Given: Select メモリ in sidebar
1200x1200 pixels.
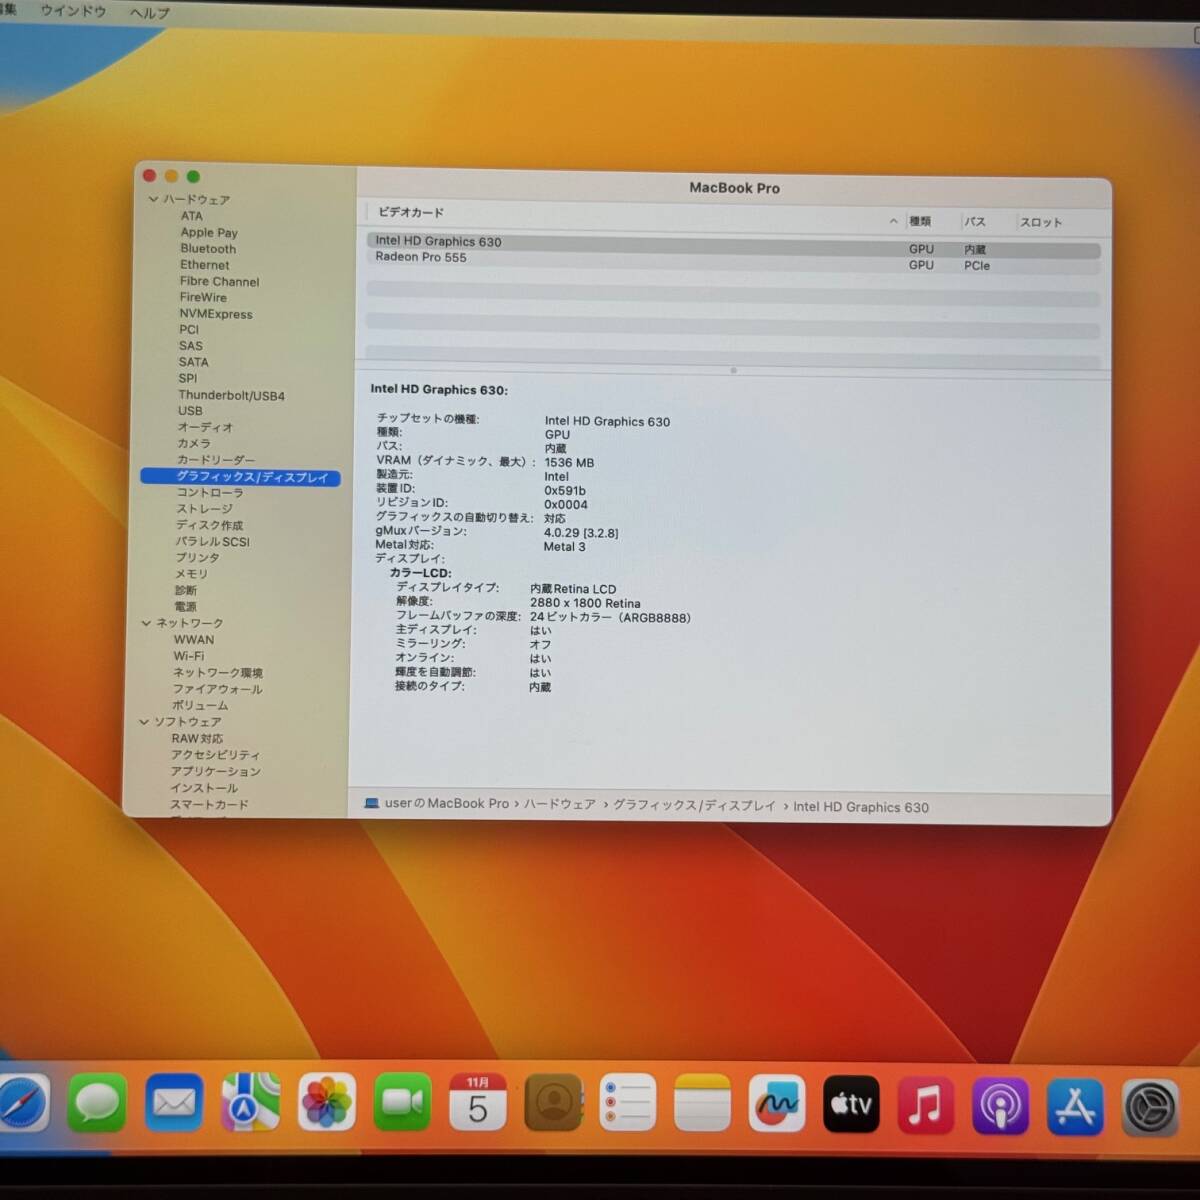Looking at the screenshot, I should point(192,574).
